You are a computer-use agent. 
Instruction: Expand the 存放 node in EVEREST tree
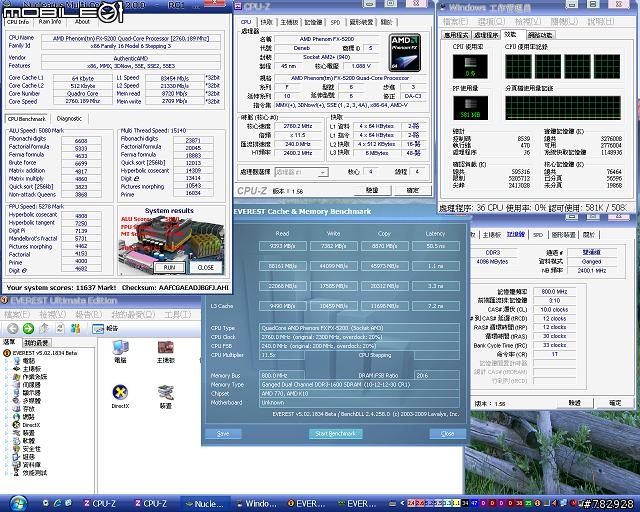[x=7, y=409]
